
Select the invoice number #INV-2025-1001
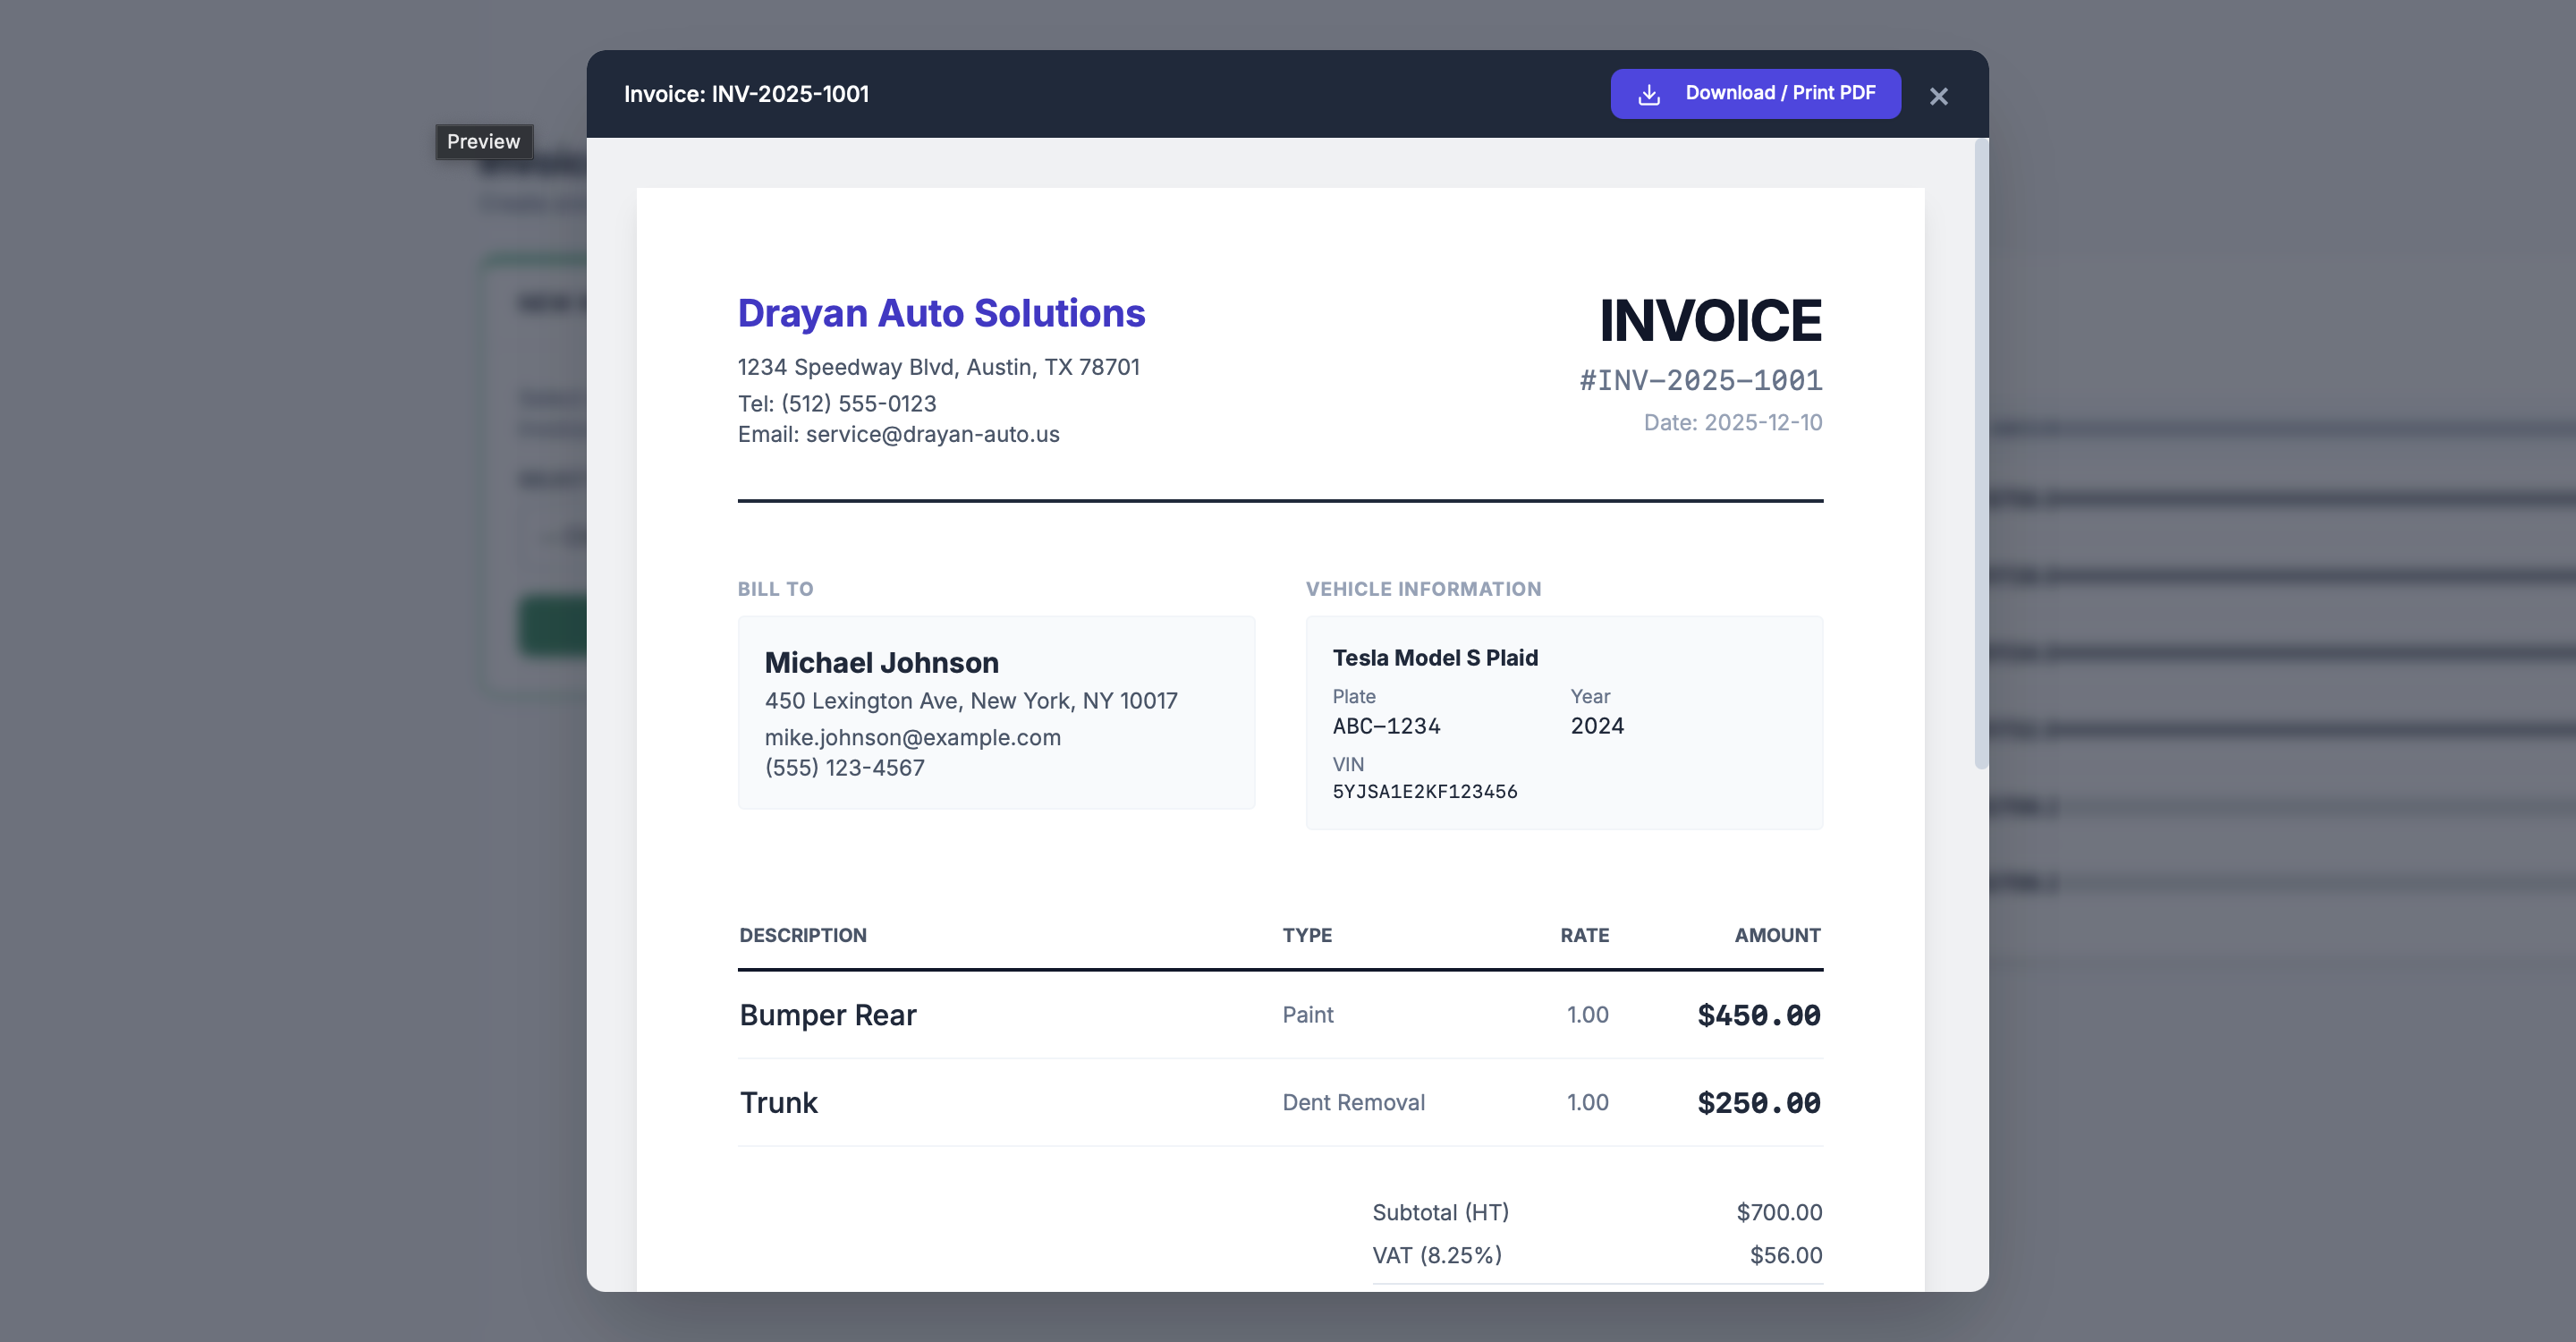tap(1701, 380)
